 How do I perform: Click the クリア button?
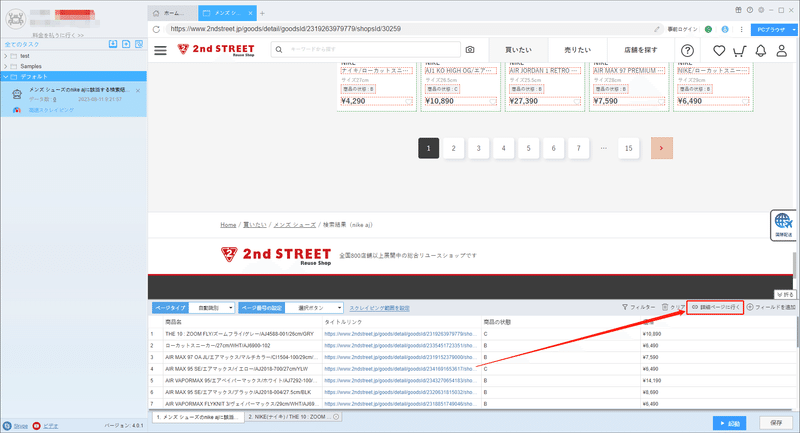[x=673, y=307]
